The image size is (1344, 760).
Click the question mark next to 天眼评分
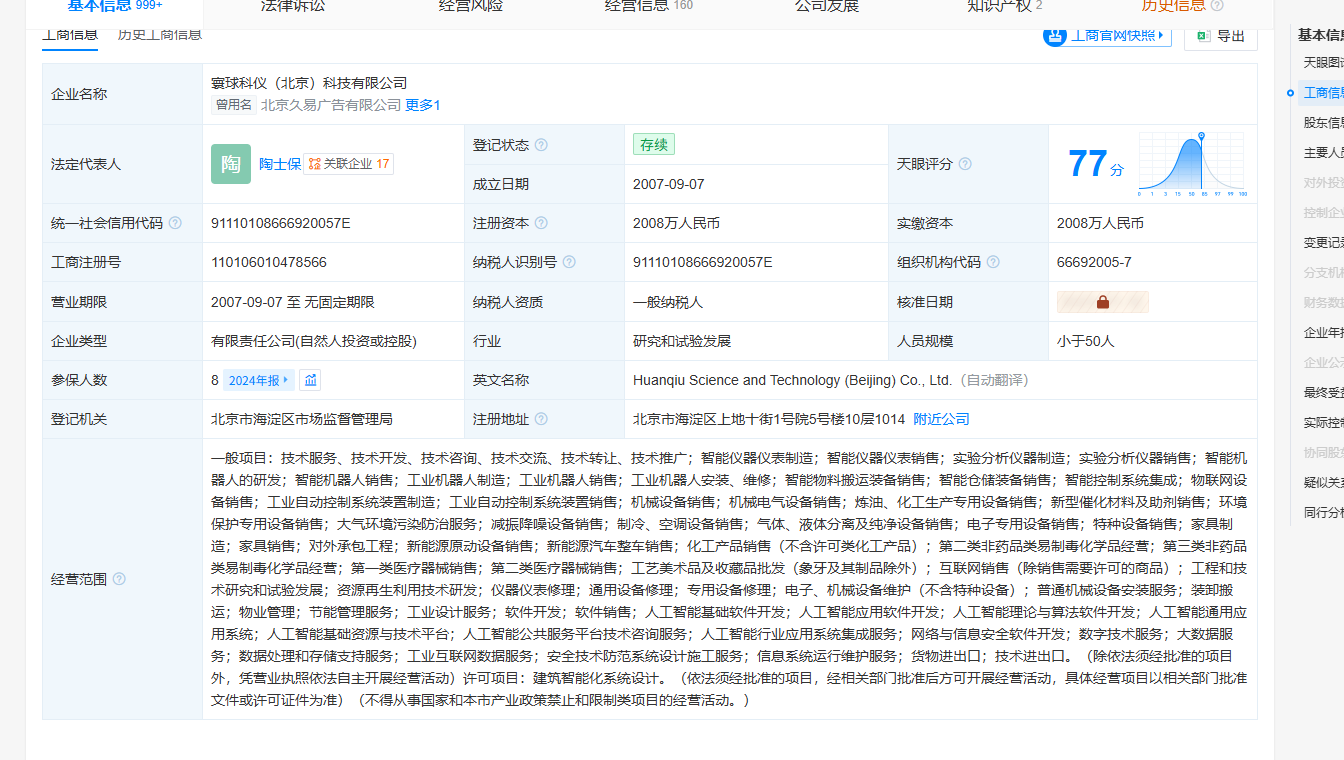pyautogui.click(x=965, y=164)
